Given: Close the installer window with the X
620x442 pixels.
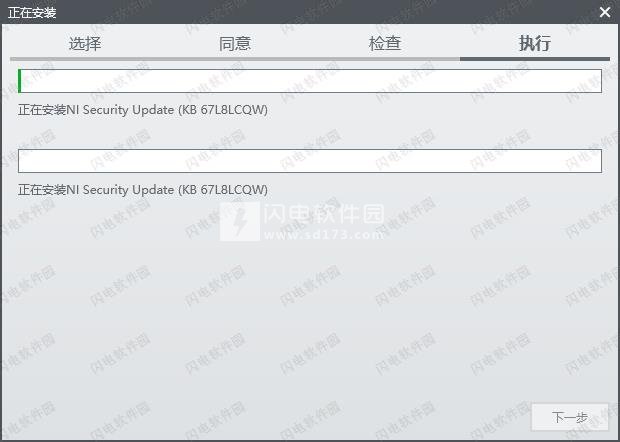Looking at the screenshot, I should click(x=605, y=12).
